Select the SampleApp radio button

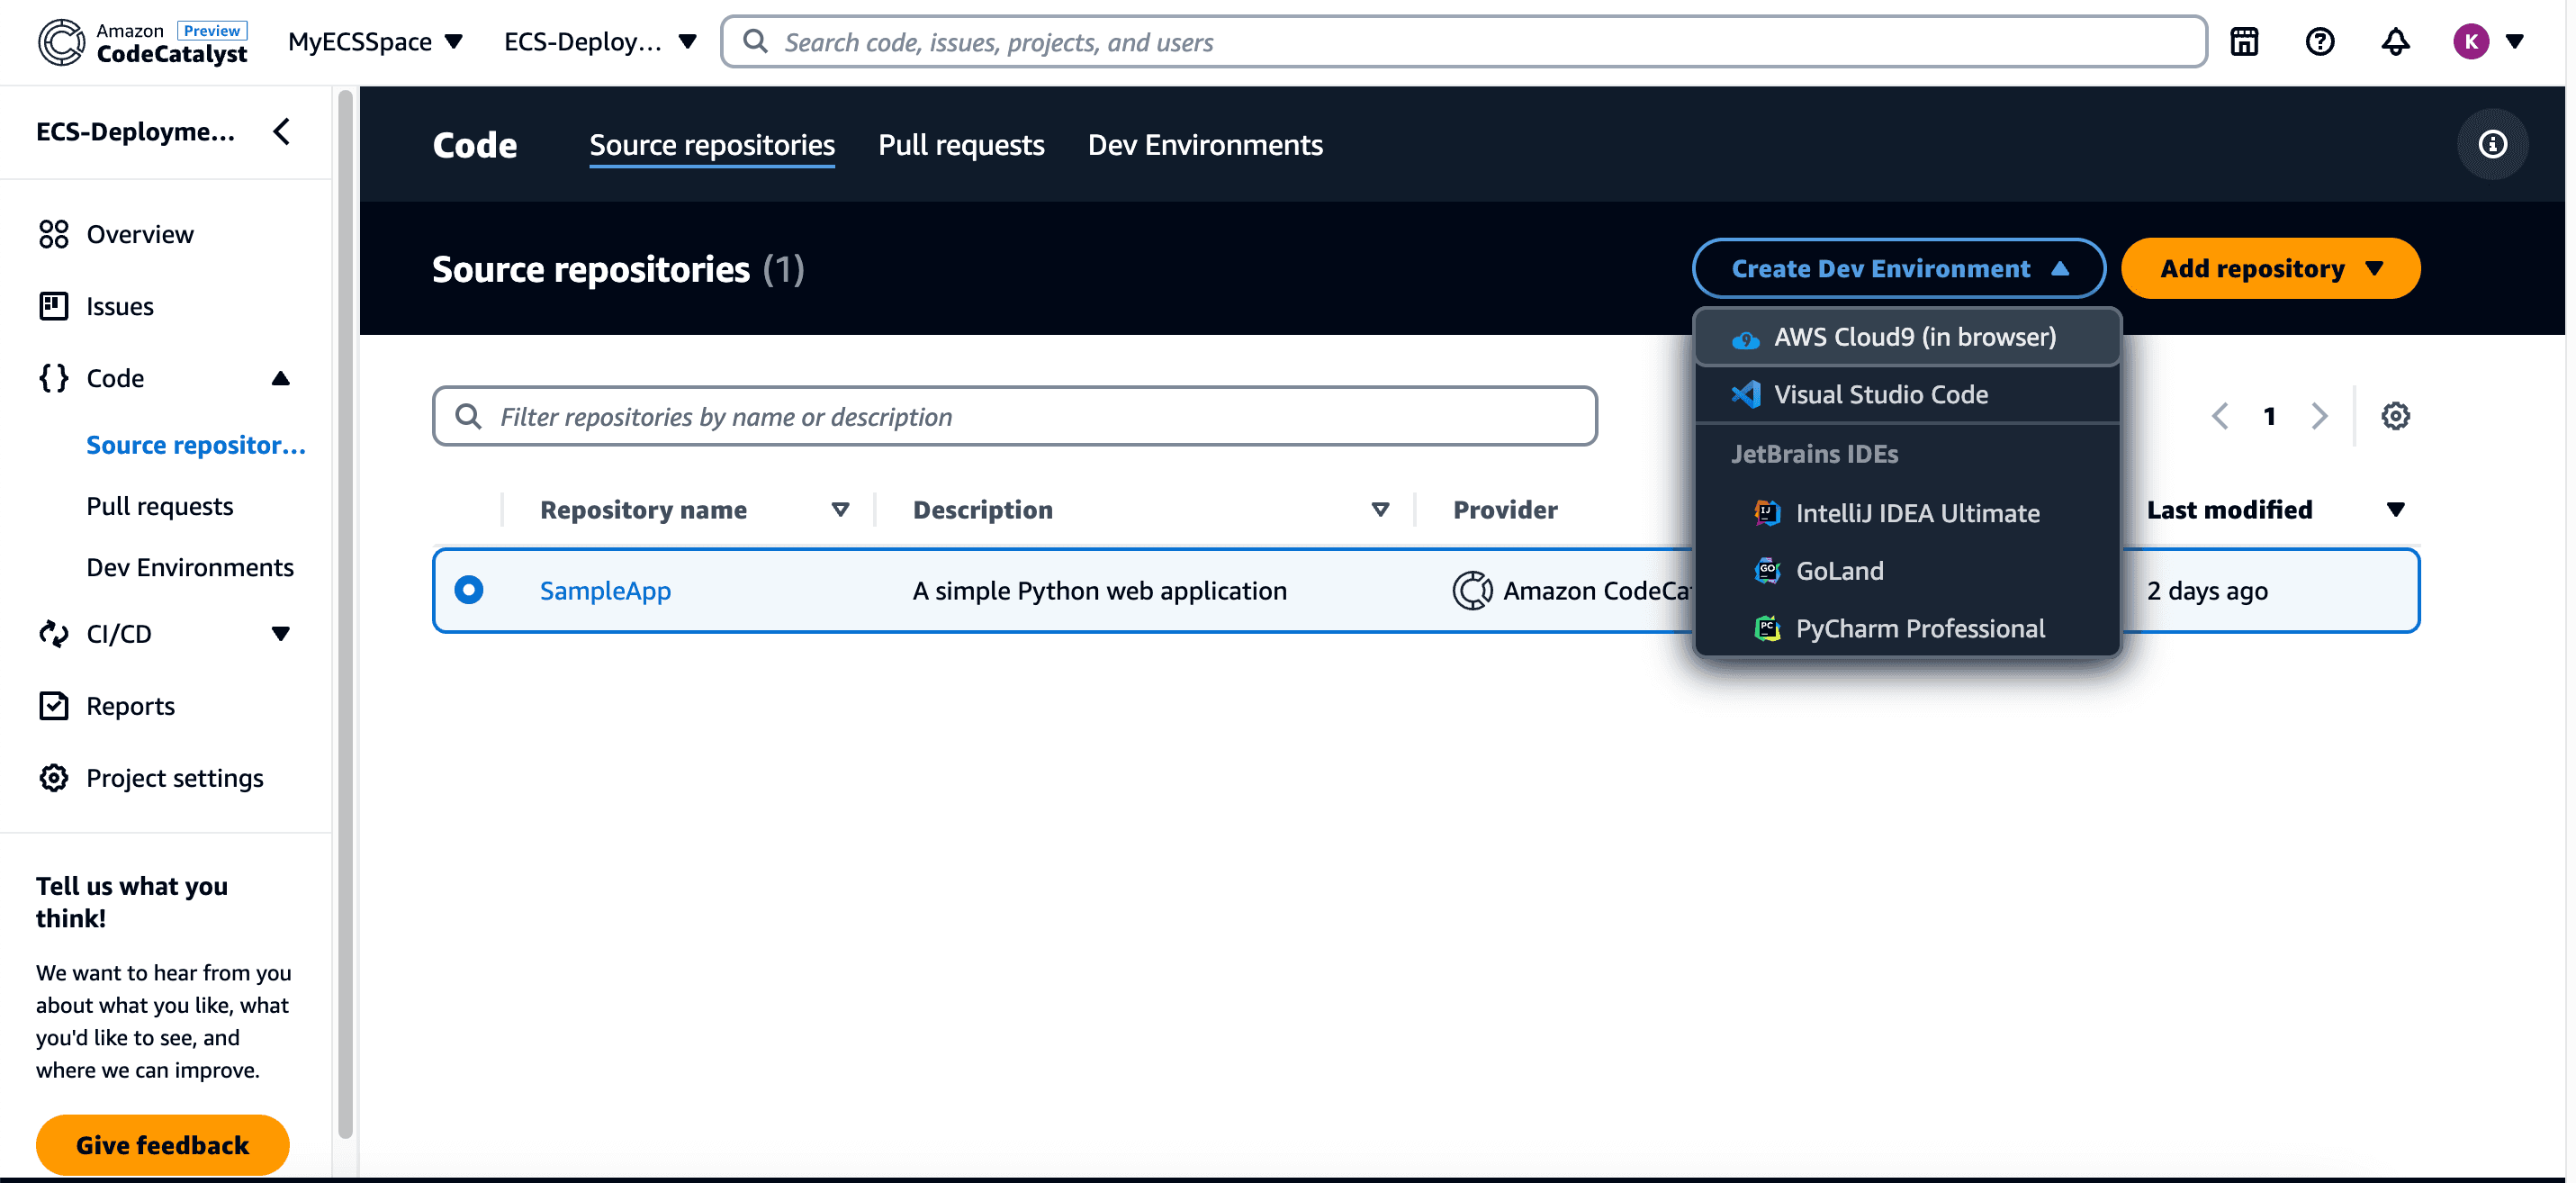coord(468,590)
